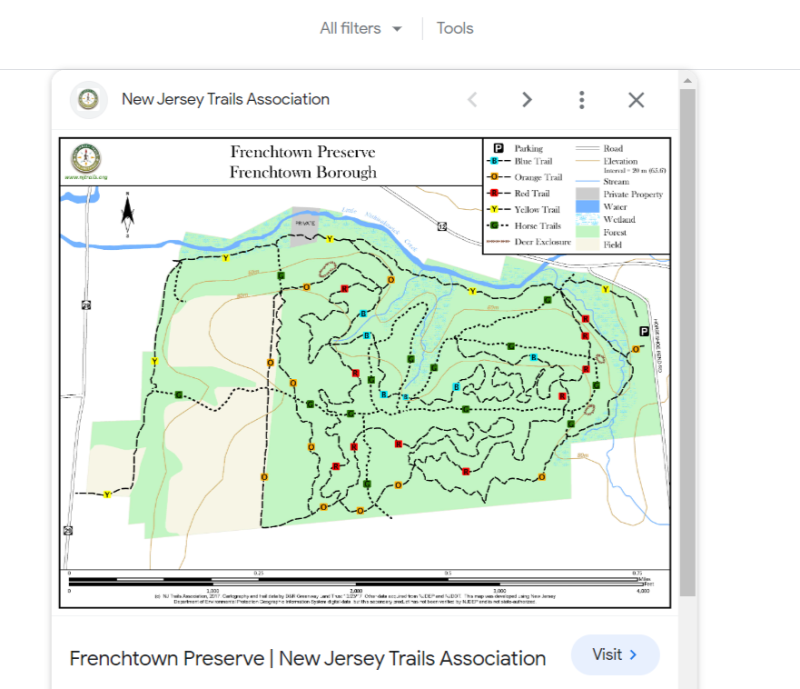Click the njtrails.org logo on the map
This screenshot has height=689, width=800.
coord(86,160)
